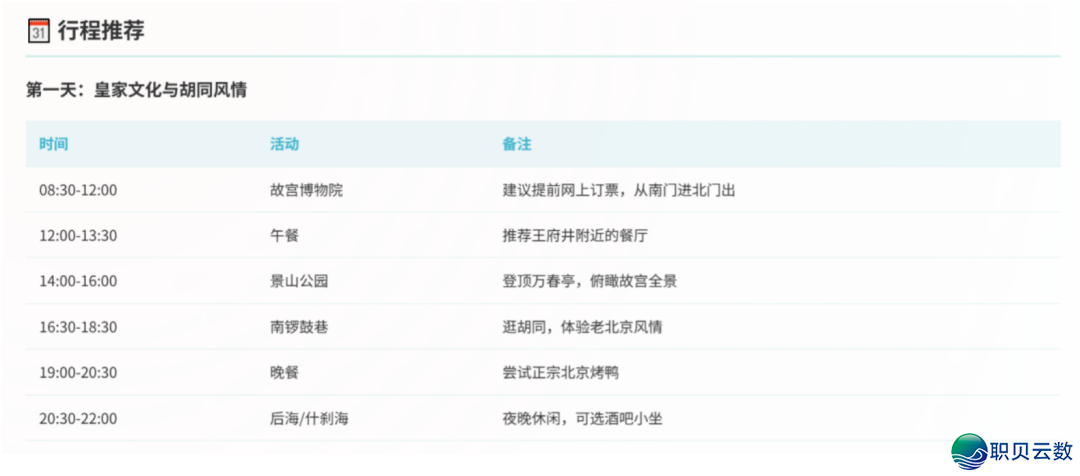Click the 午餐 activity cell
The width and height of the screenshot is (1080, 476).
pos(284,236)
